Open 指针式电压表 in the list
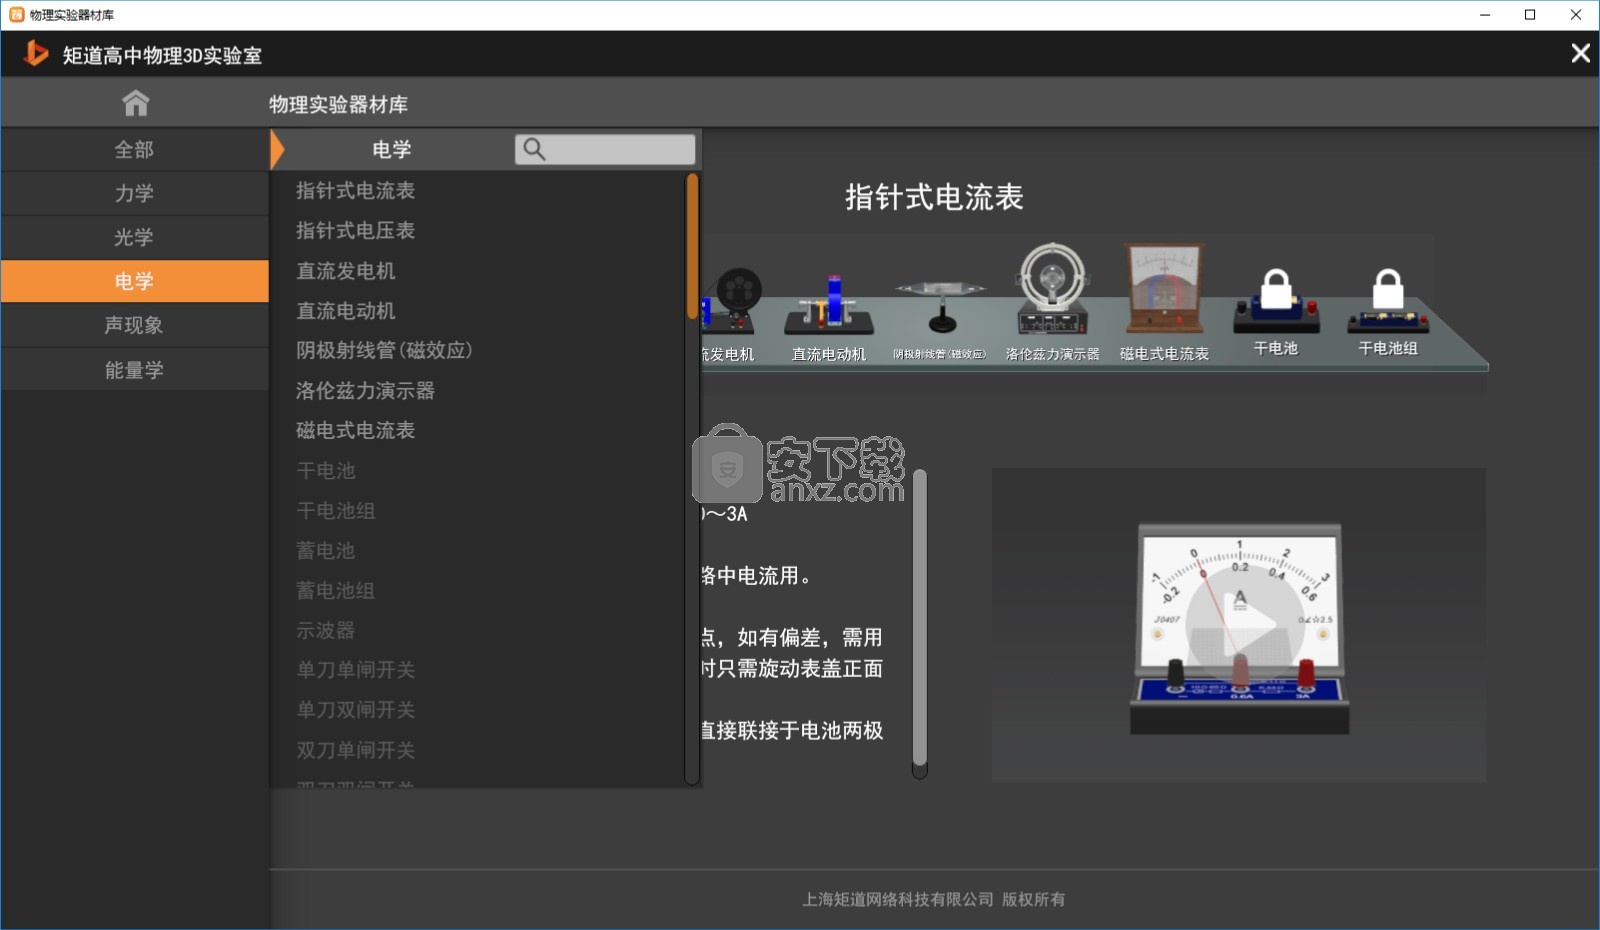The width and height of the screenshot is (1600, 930). (x=355, y=231)
